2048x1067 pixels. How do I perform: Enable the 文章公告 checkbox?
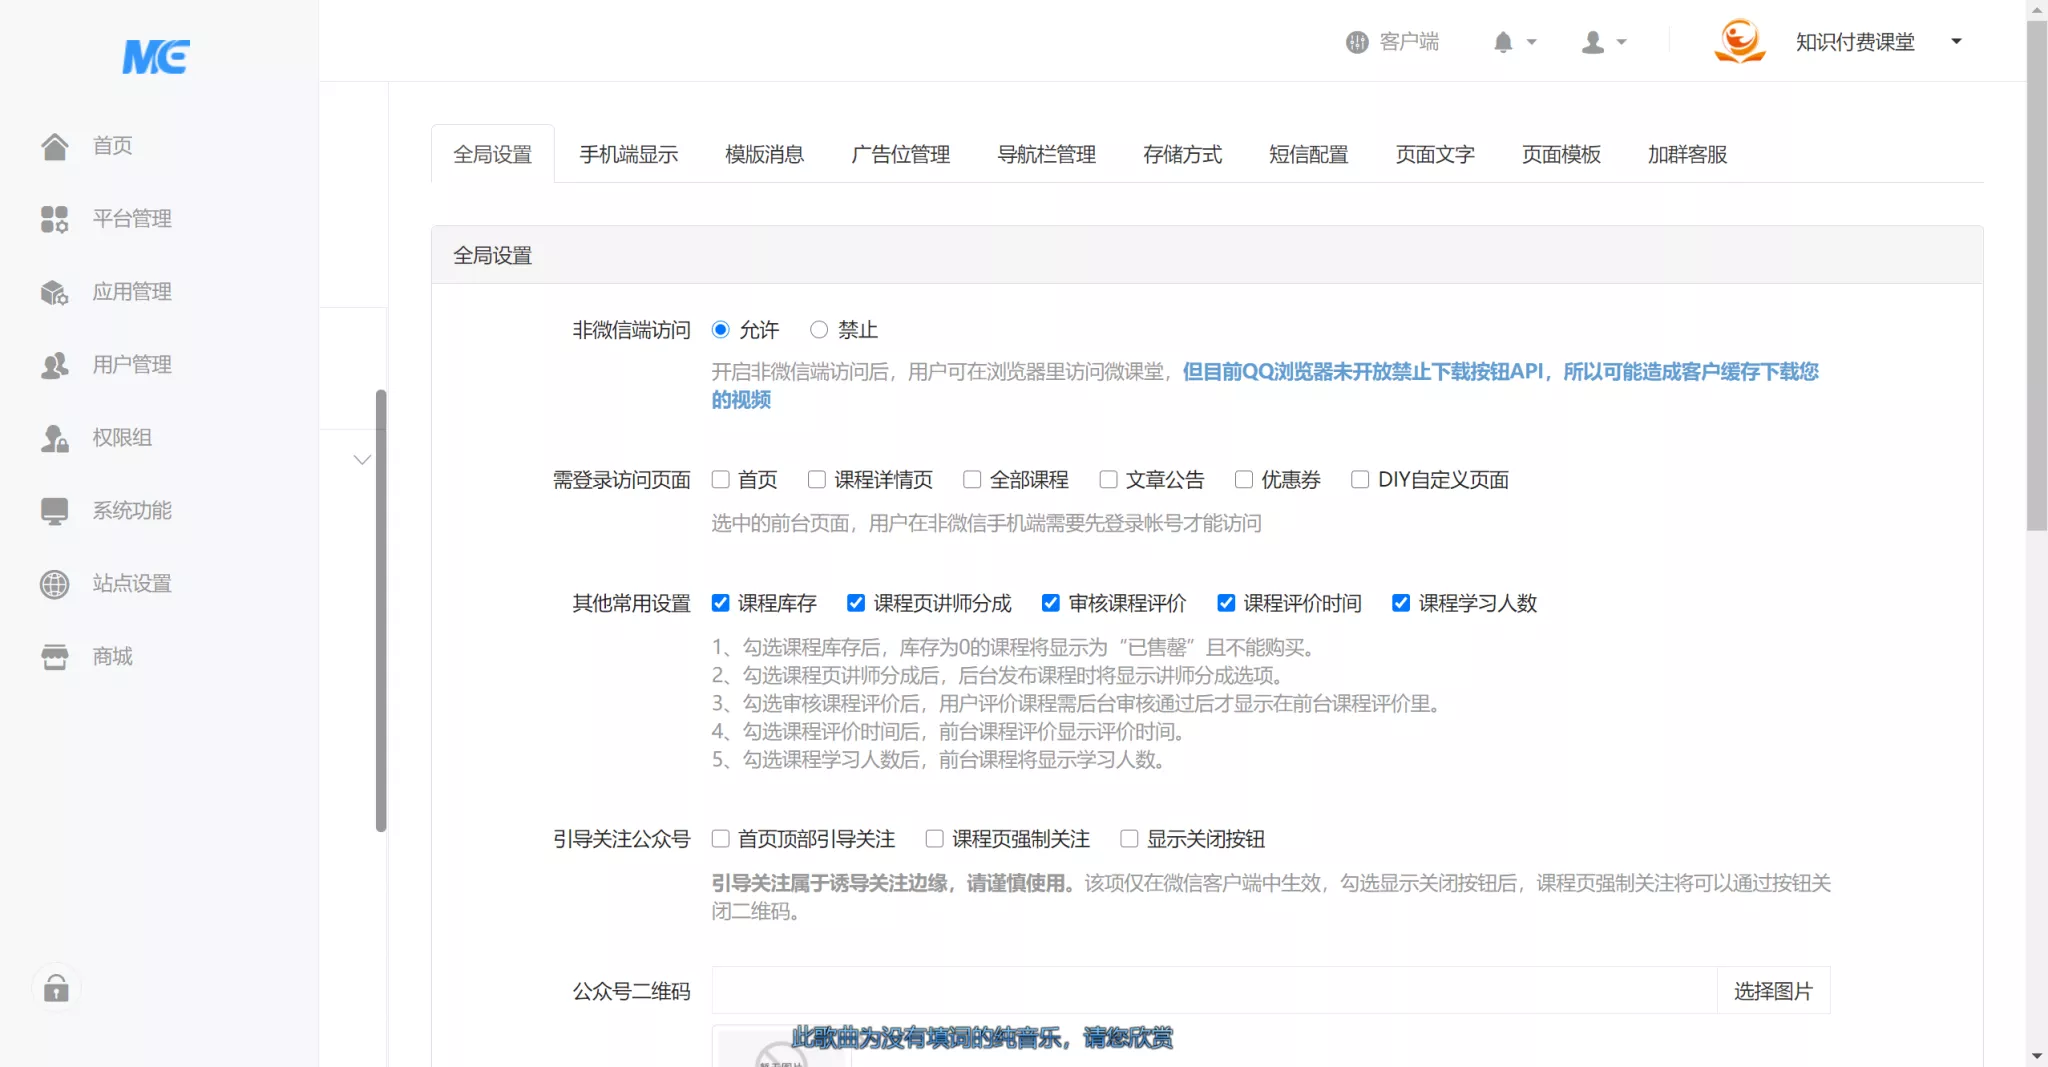click(x=1108, y=479)
